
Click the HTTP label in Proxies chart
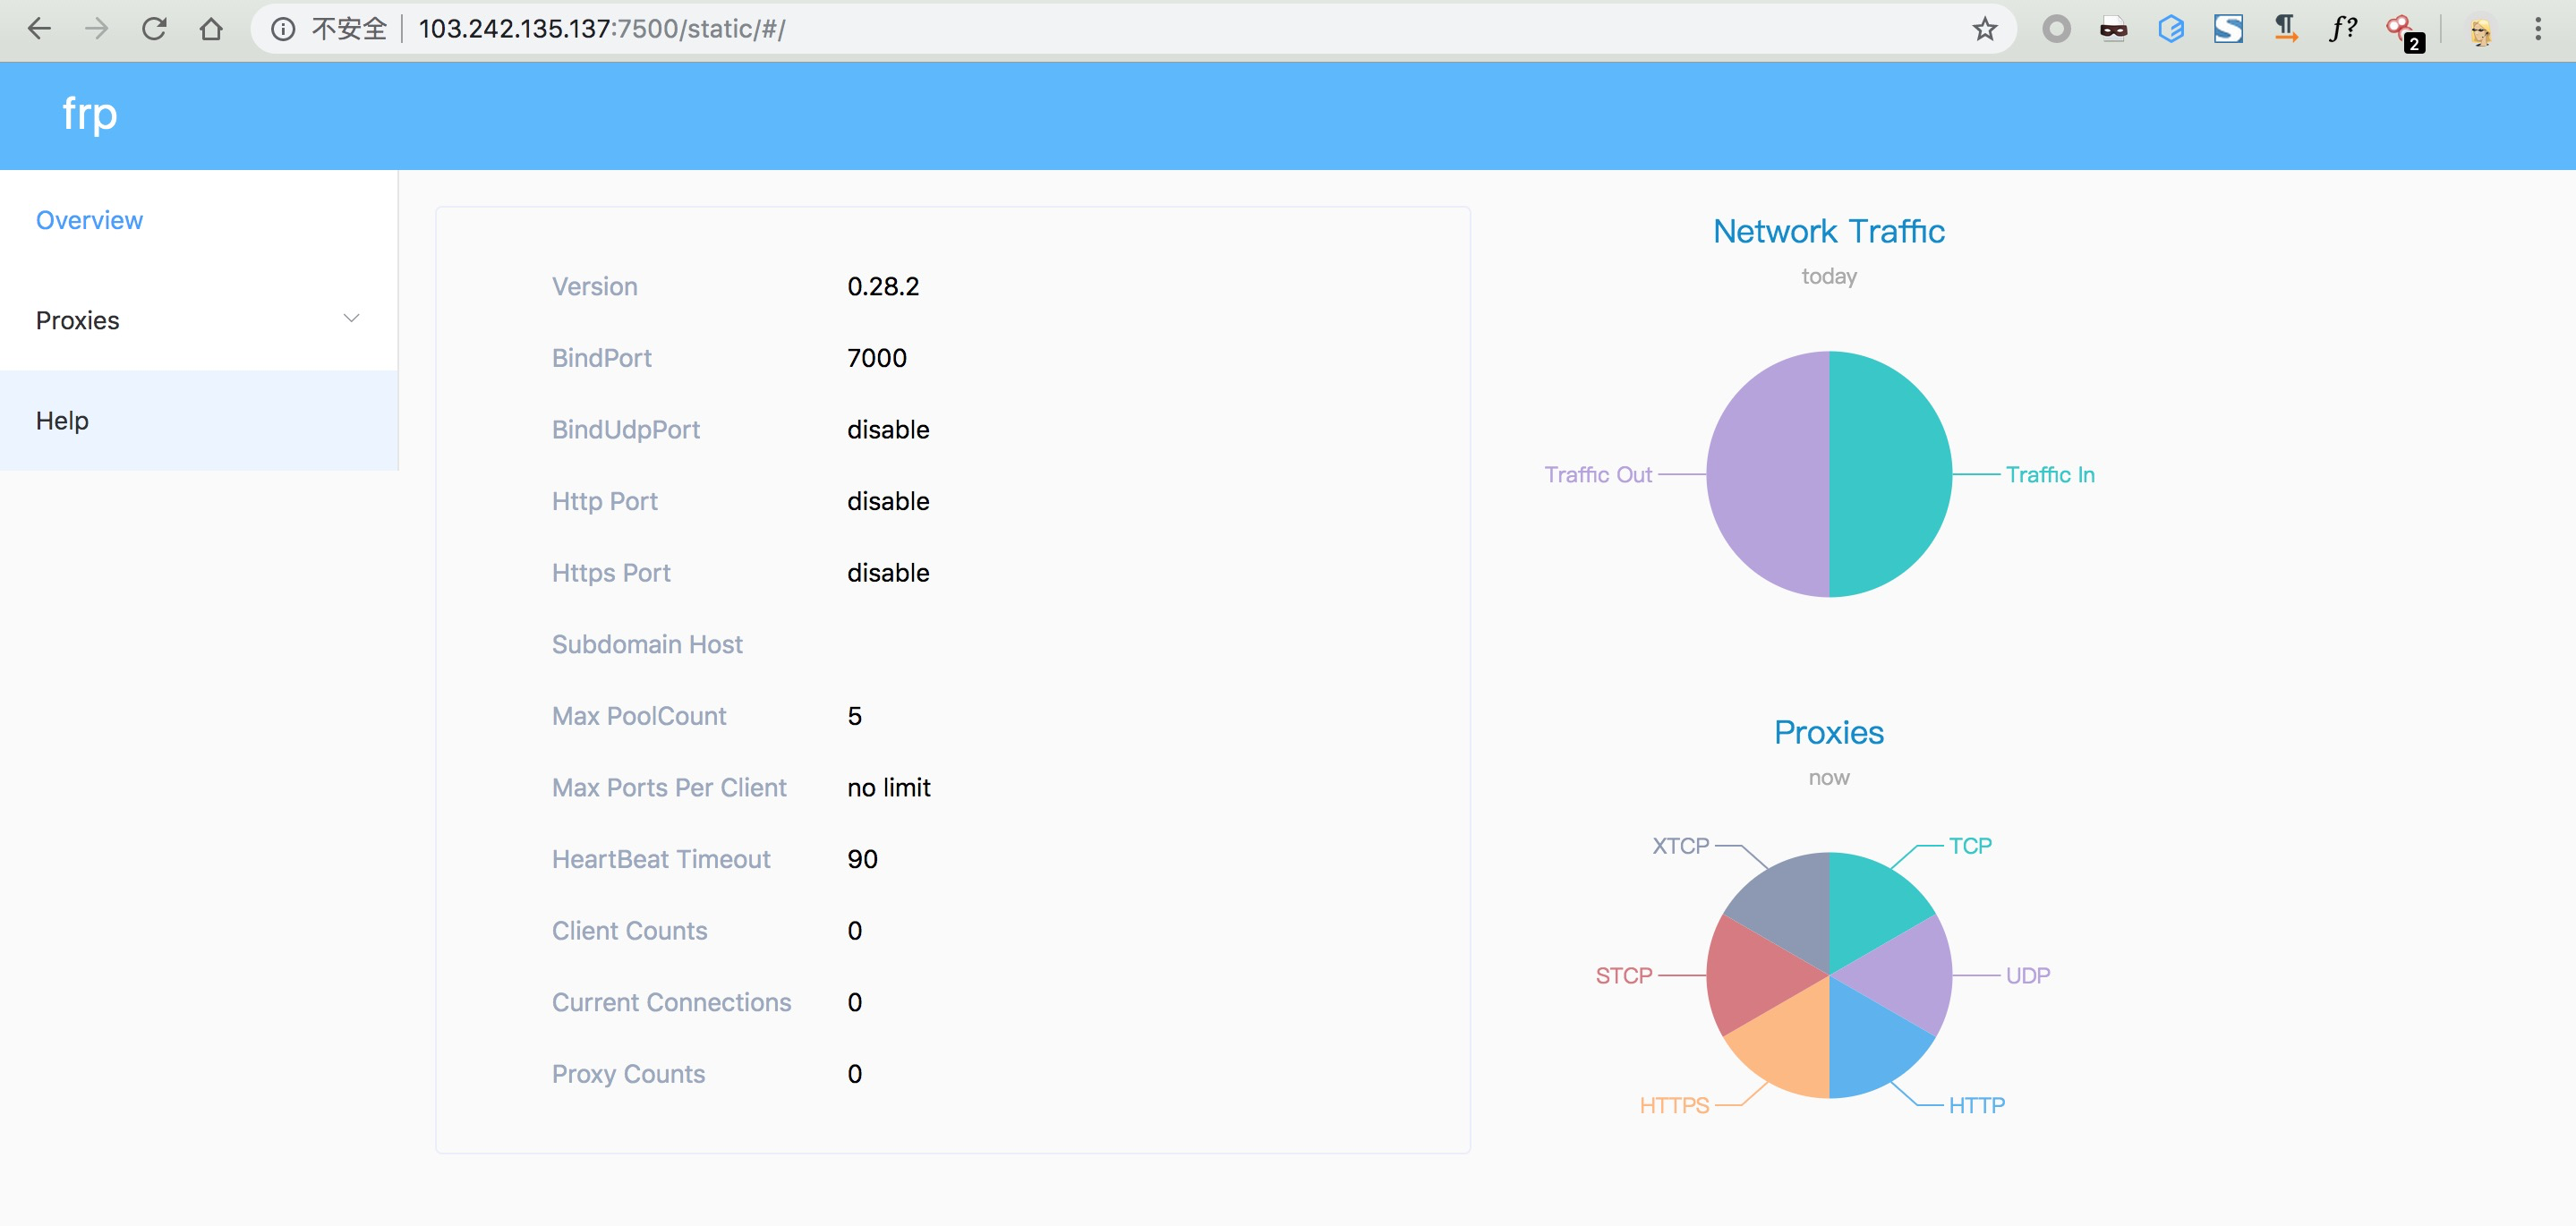point(1976,1105)
